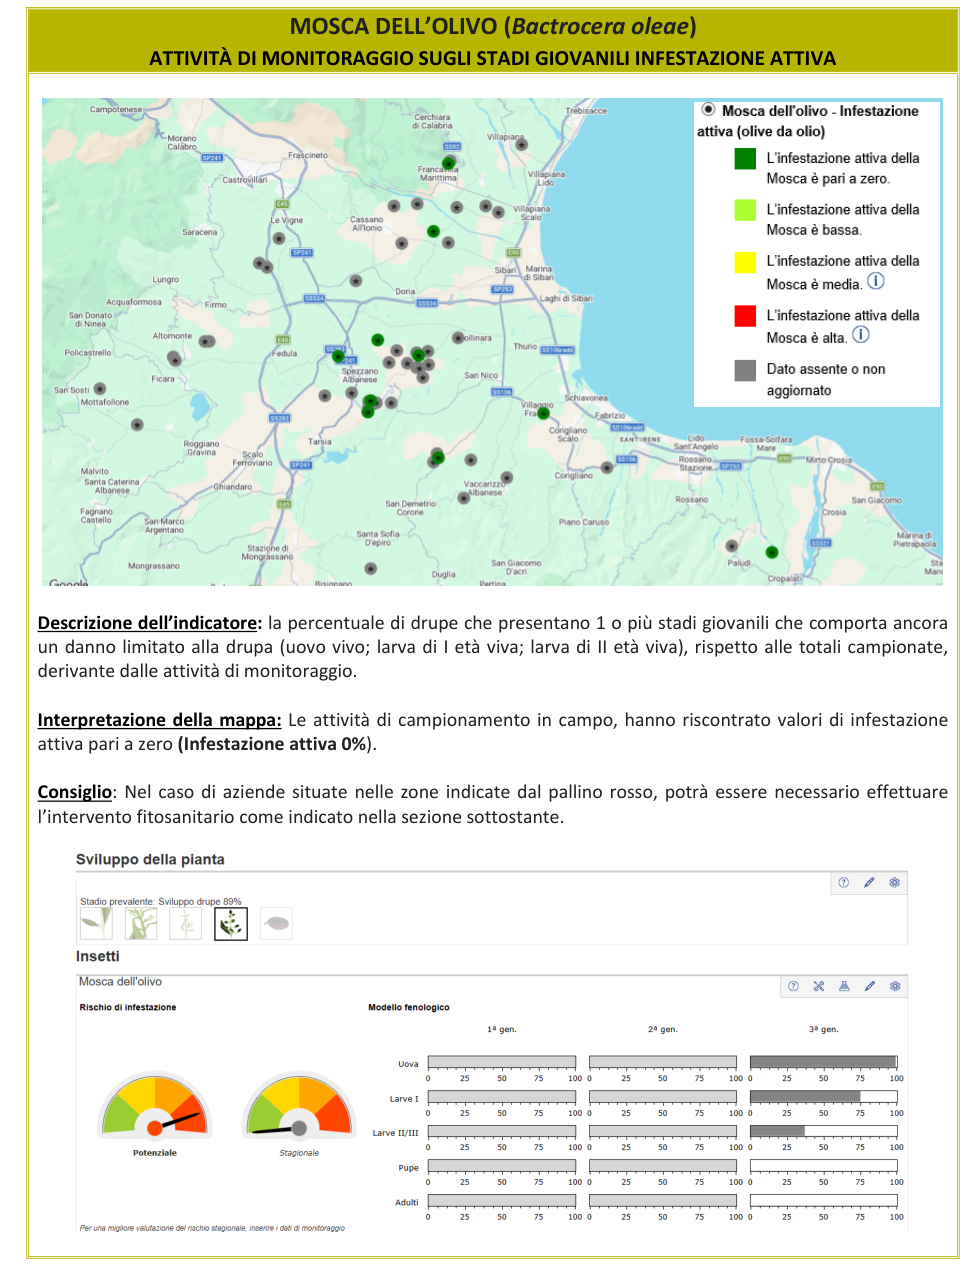Click green marker at Villaggio Frassa

[544, 413]
